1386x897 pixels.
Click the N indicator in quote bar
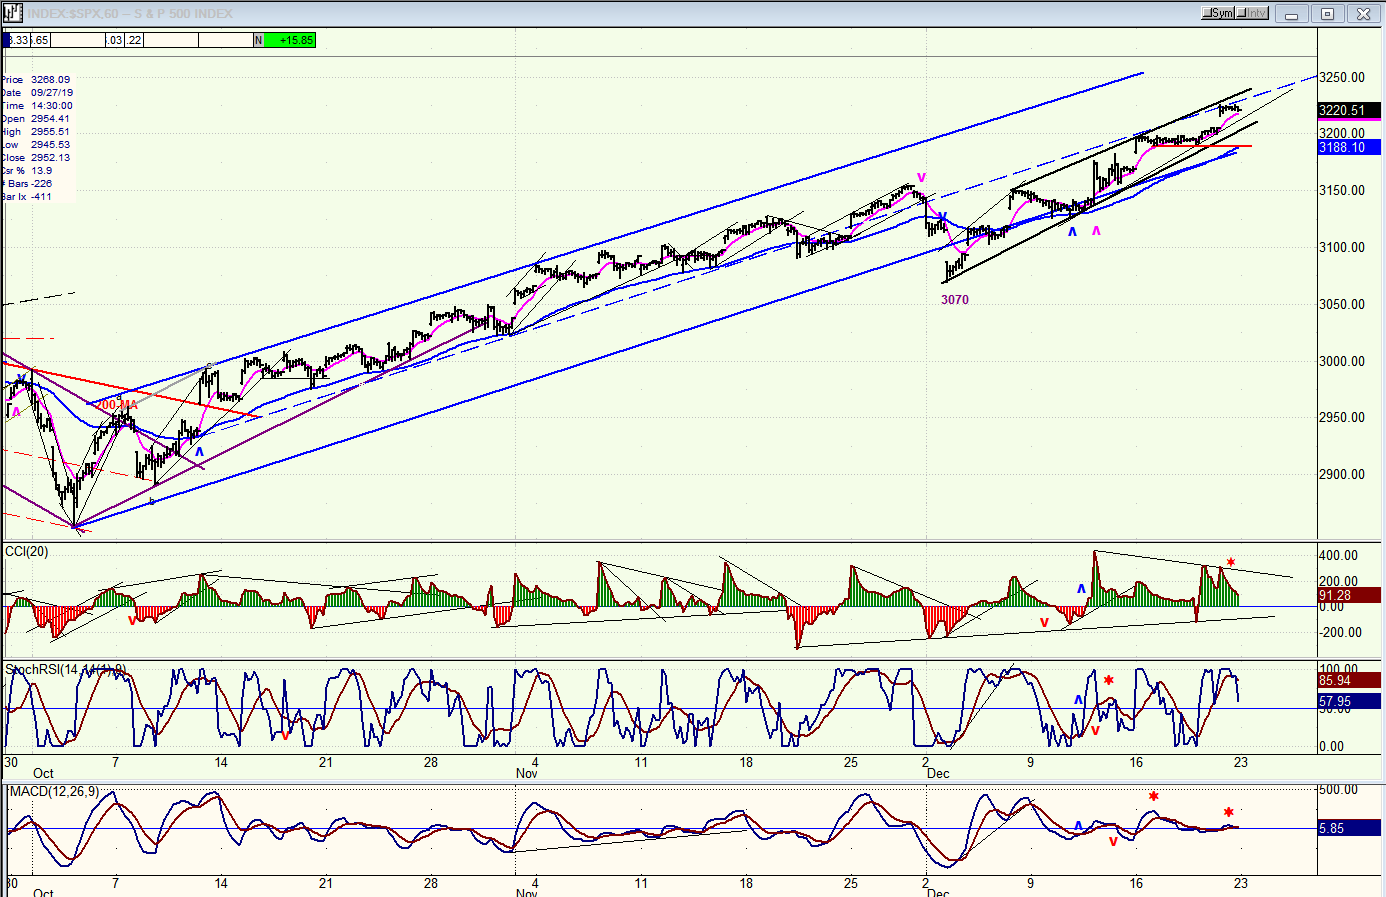pos(258,40)
